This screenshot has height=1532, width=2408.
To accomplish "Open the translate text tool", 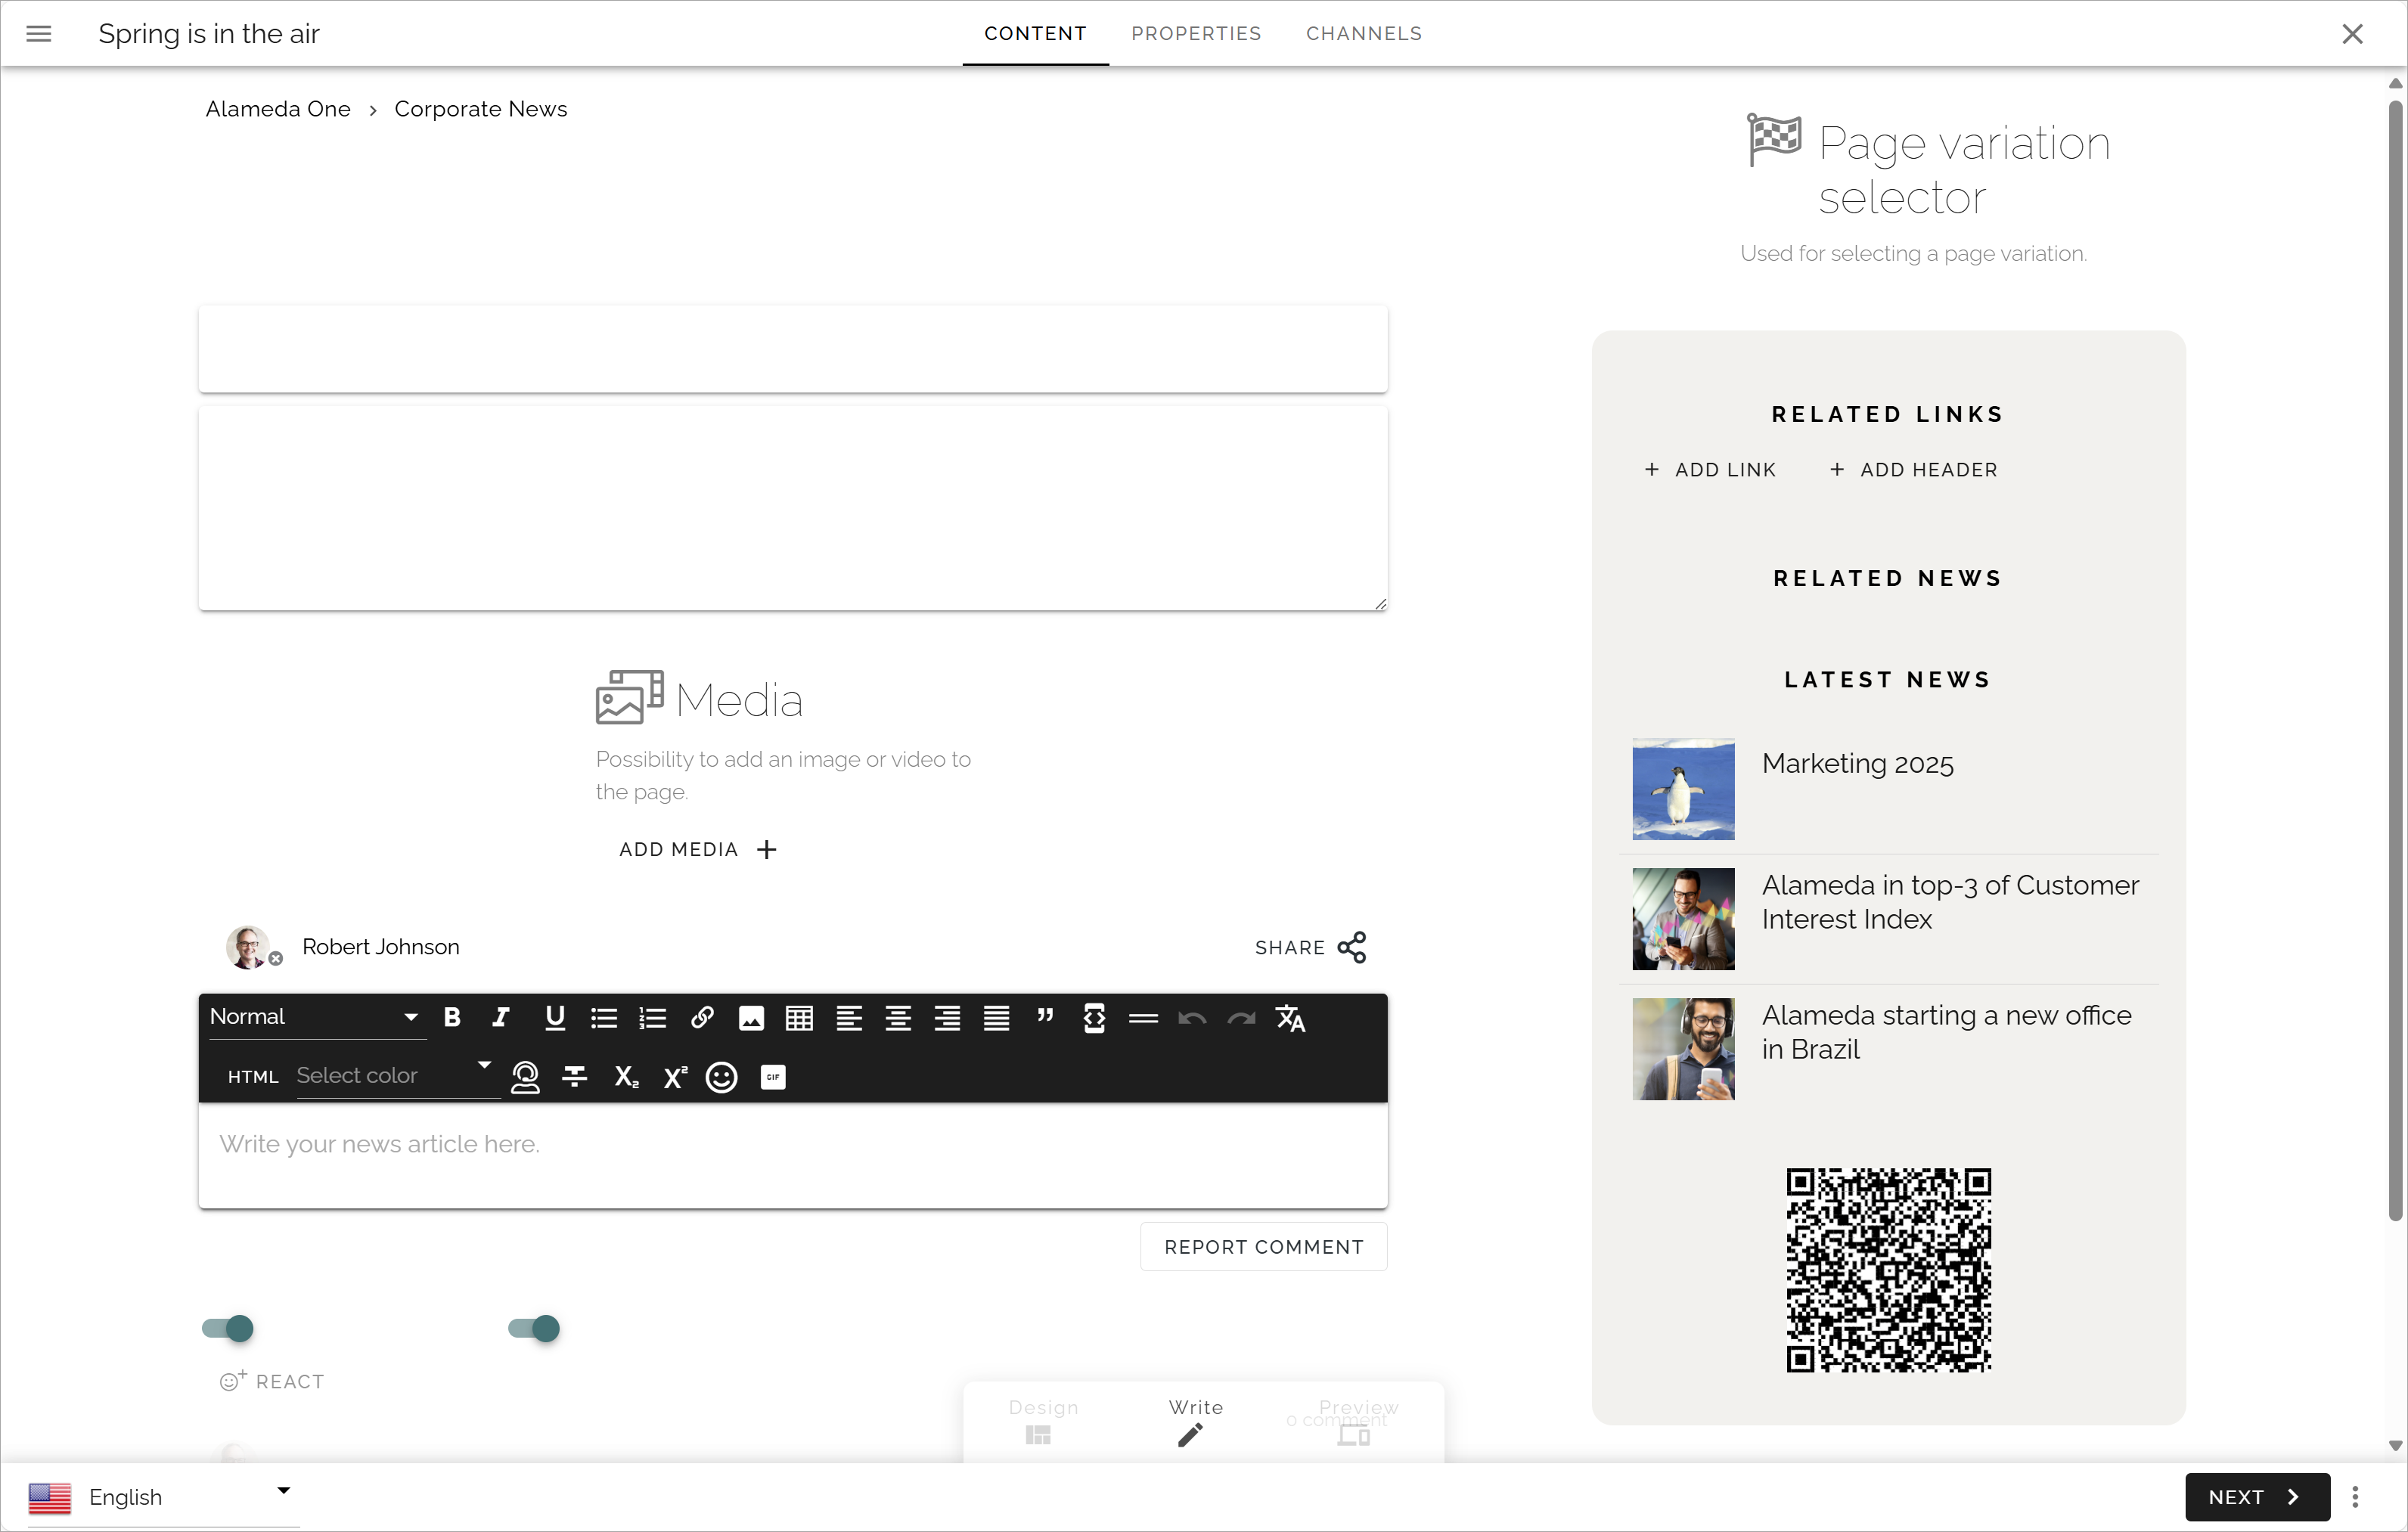I will coord(1290,1018).
